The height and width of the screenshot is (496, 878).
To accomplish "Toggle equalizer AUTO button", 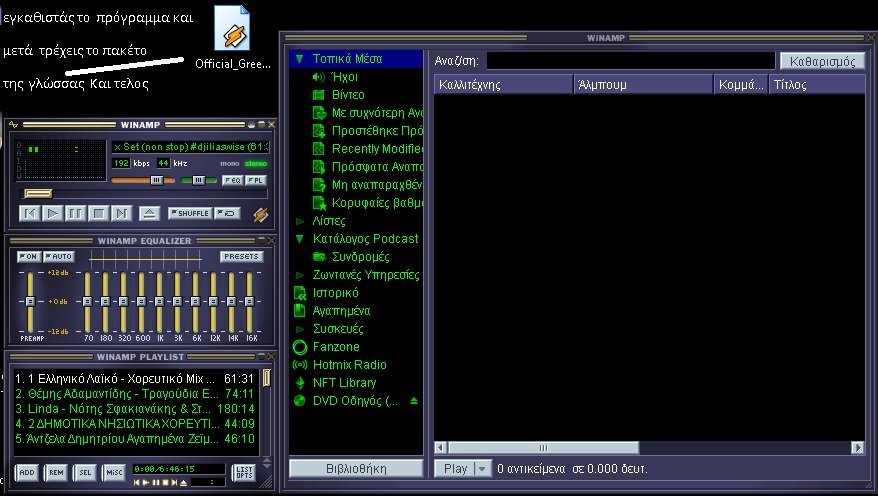I will tap(58, 256).
